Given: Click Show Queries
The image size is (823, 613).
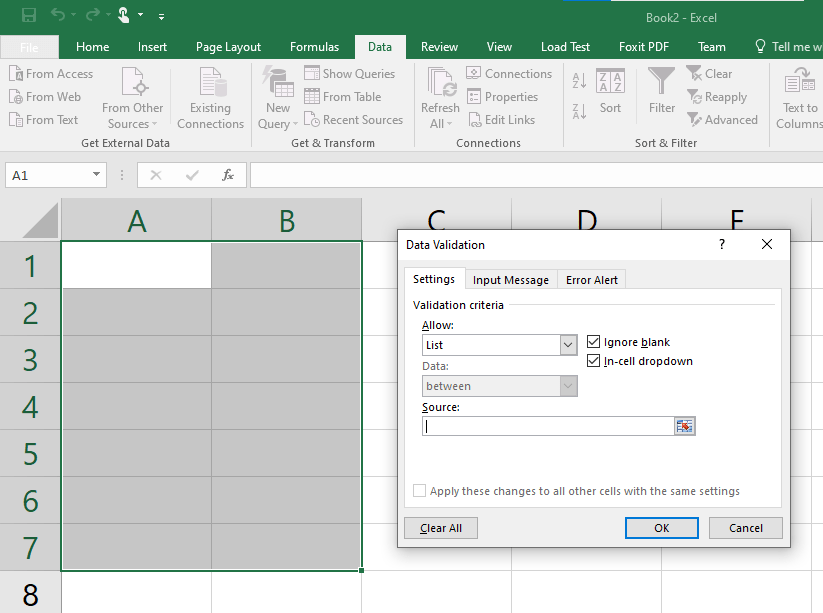Looking at the screenshot, I should click(350, 73).
